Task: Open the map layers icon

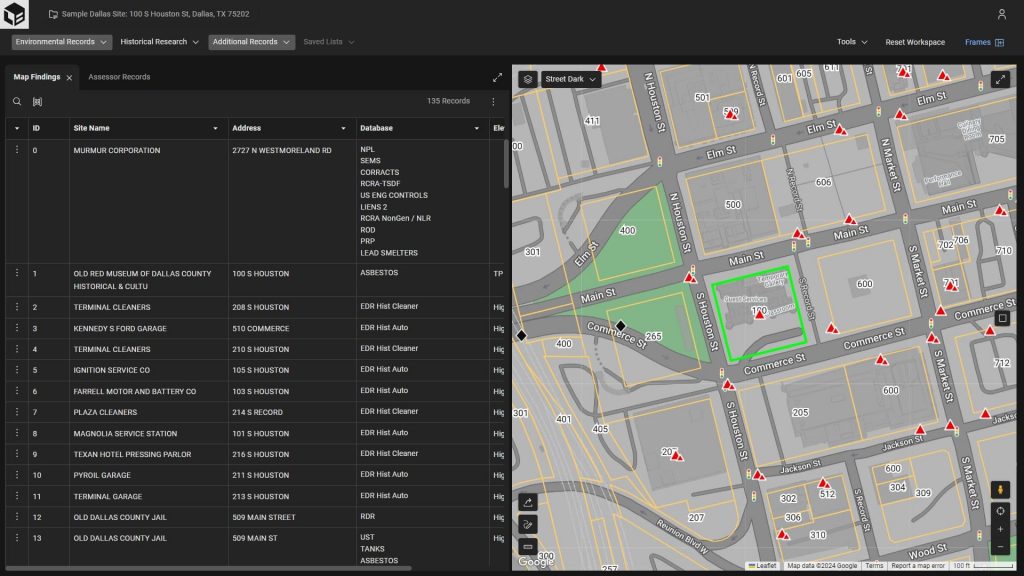Action: click(x=528, y=79)
